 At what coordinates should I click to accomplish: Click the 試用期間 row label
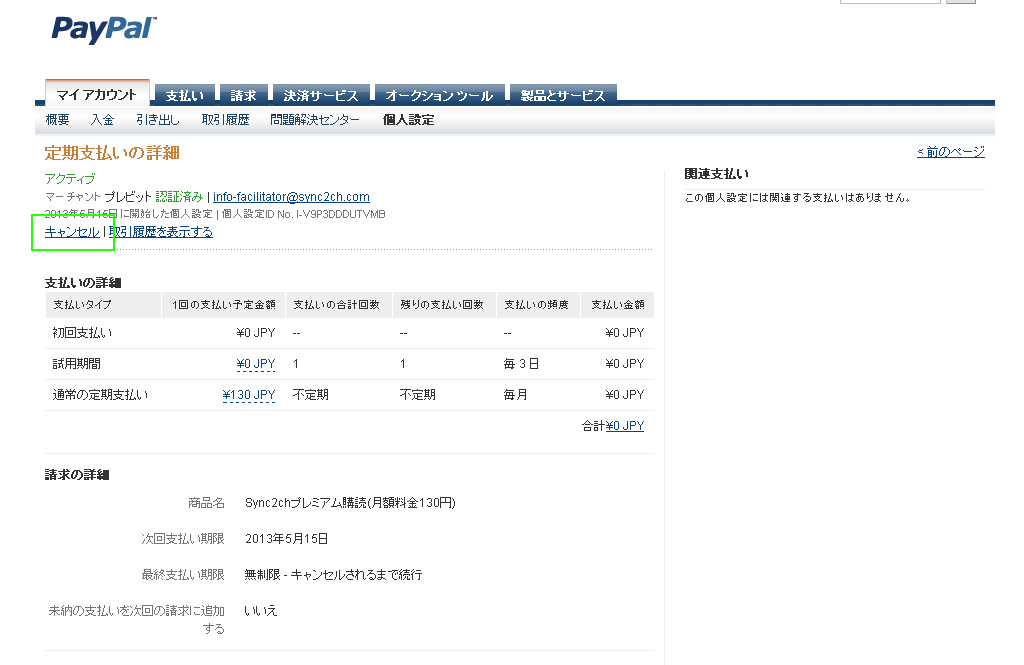[76, 364]
